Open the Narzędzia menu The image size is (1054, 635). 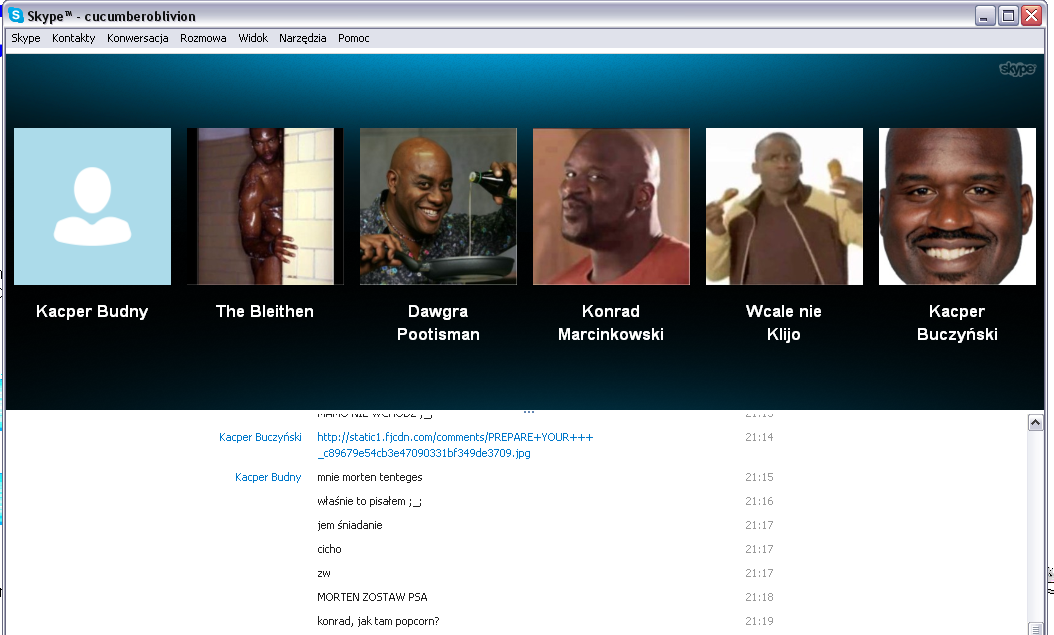(302, 38)
